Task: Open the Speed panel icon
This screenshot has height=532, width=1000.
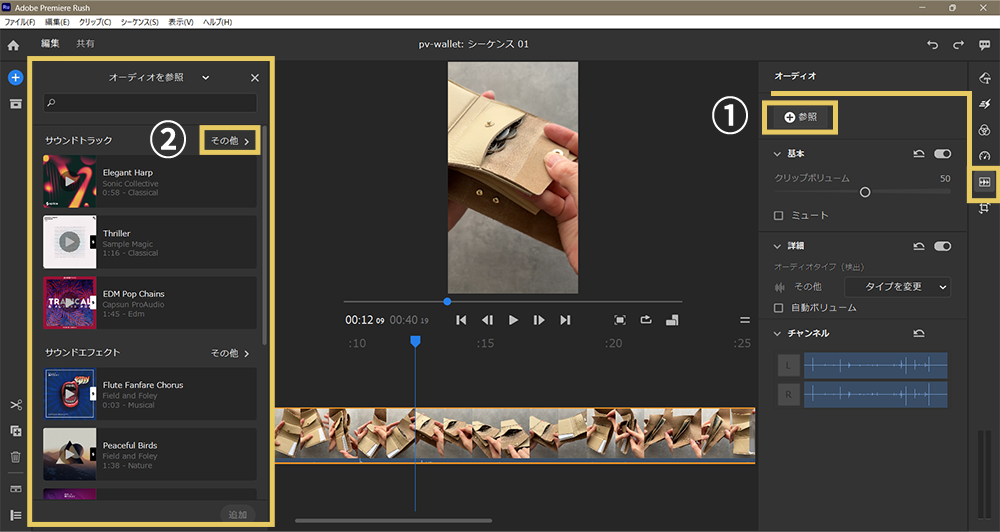Action: pos(984,156)
